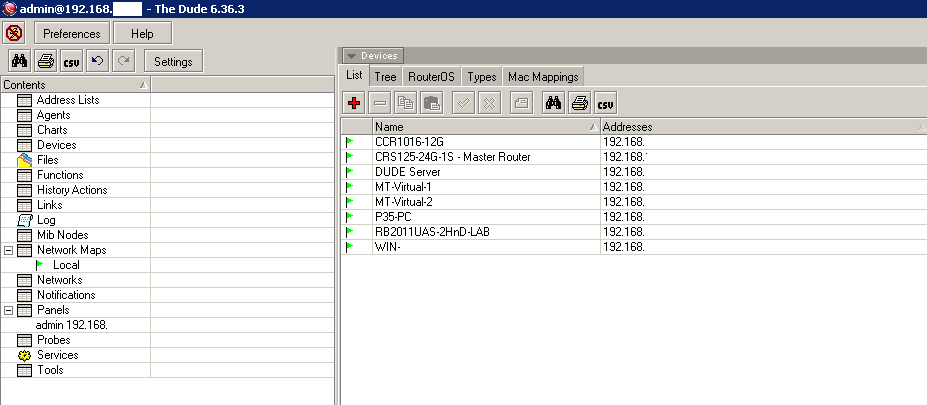Click the find binoculars in Contents toolbar
The height and width of the screenshot is (405, 927).
(x=21, y=61)
